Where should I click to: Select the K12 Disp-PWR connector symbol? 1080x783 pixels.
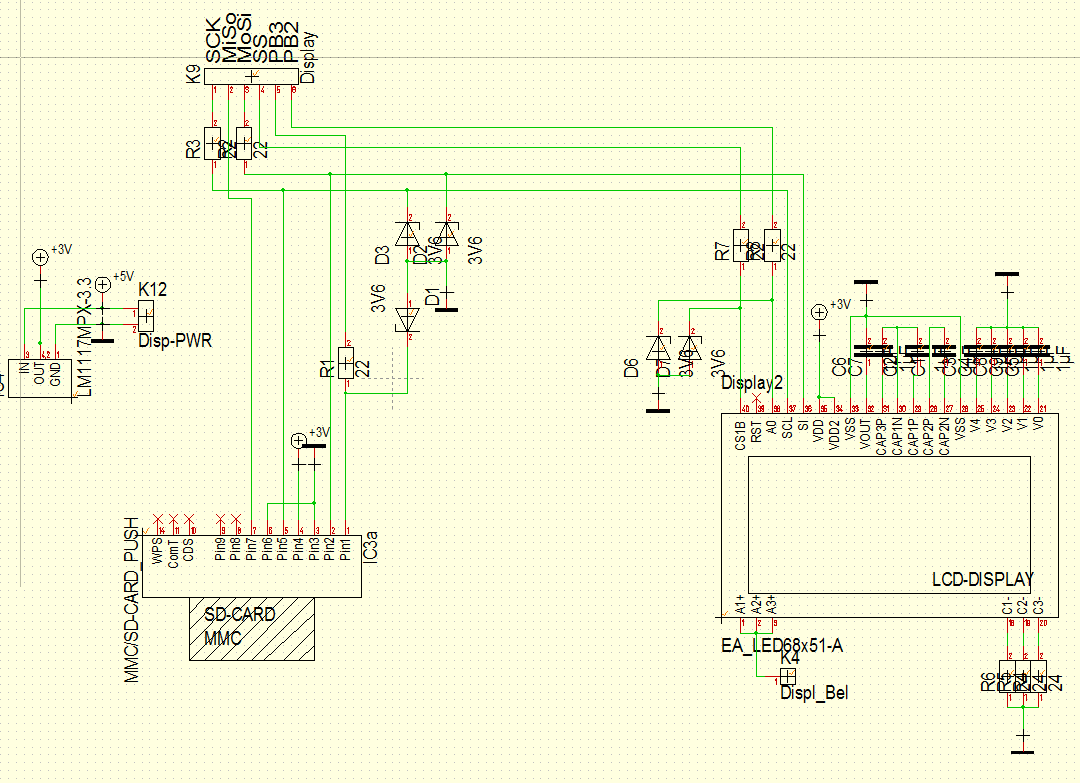tap(146, 317)
